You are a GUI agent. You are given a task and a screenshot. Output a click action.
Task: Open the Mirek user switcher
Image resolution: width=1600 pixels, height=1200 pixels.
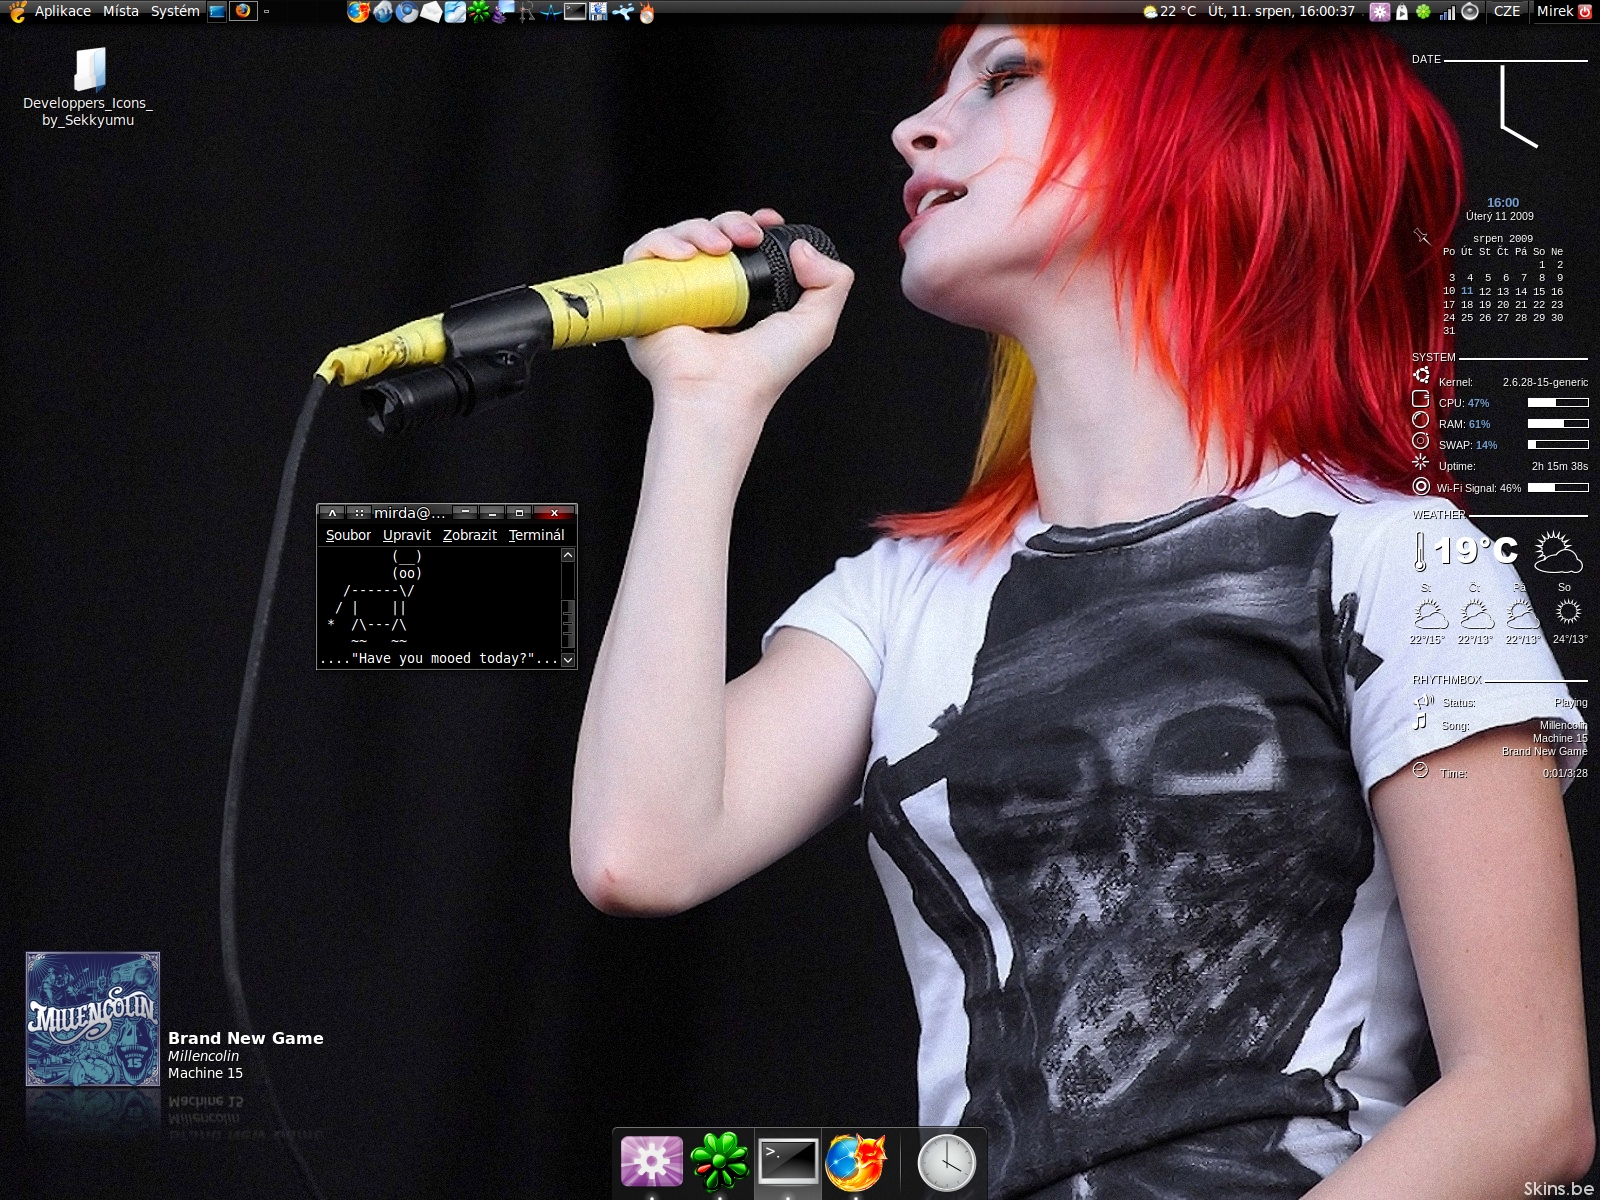pos(1555,12)
